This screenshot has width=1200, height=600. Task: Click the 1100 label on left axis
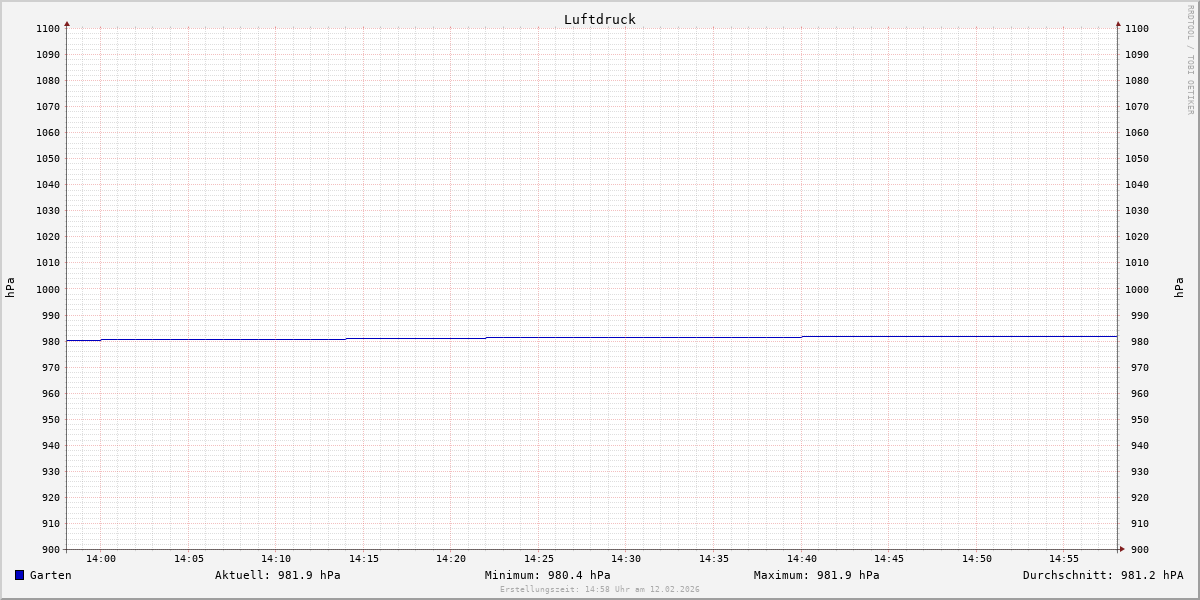(48, 29)
